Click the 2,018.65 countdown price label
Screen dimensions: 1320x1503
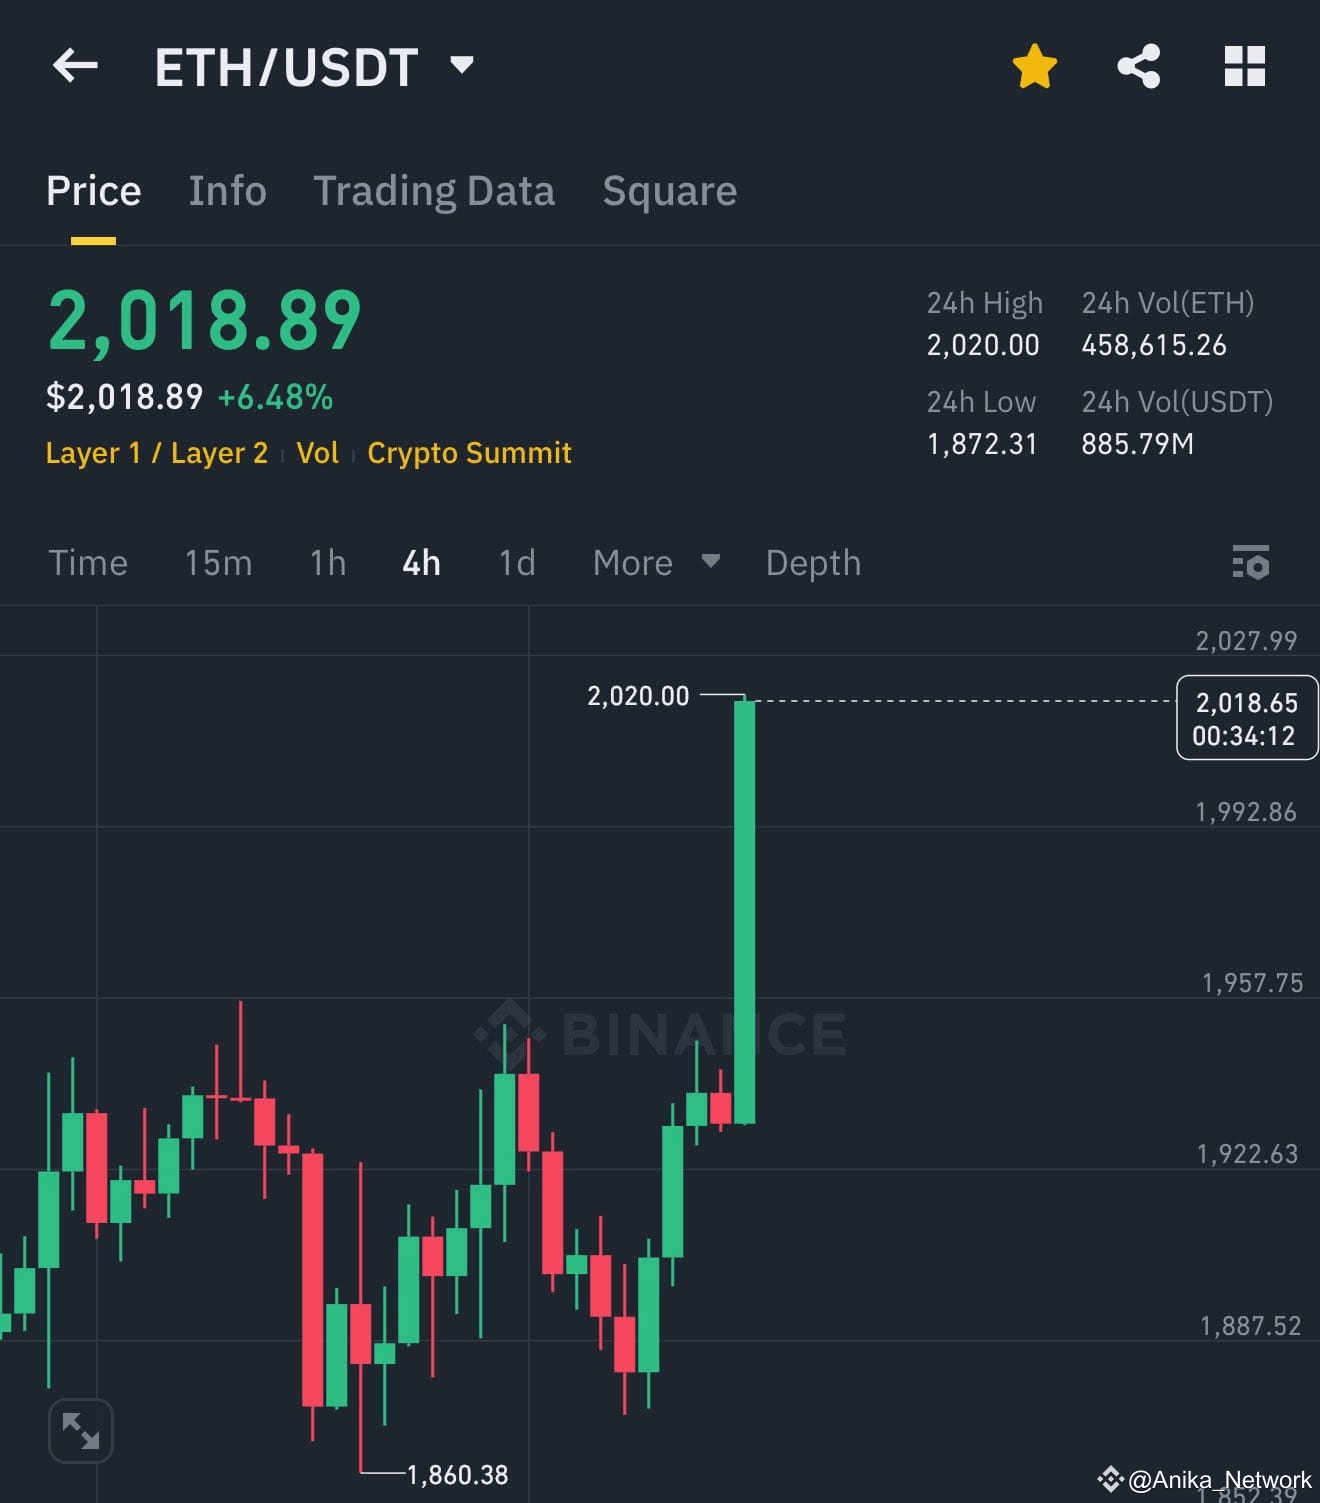pyautogui.click(x=1246, y=718)
